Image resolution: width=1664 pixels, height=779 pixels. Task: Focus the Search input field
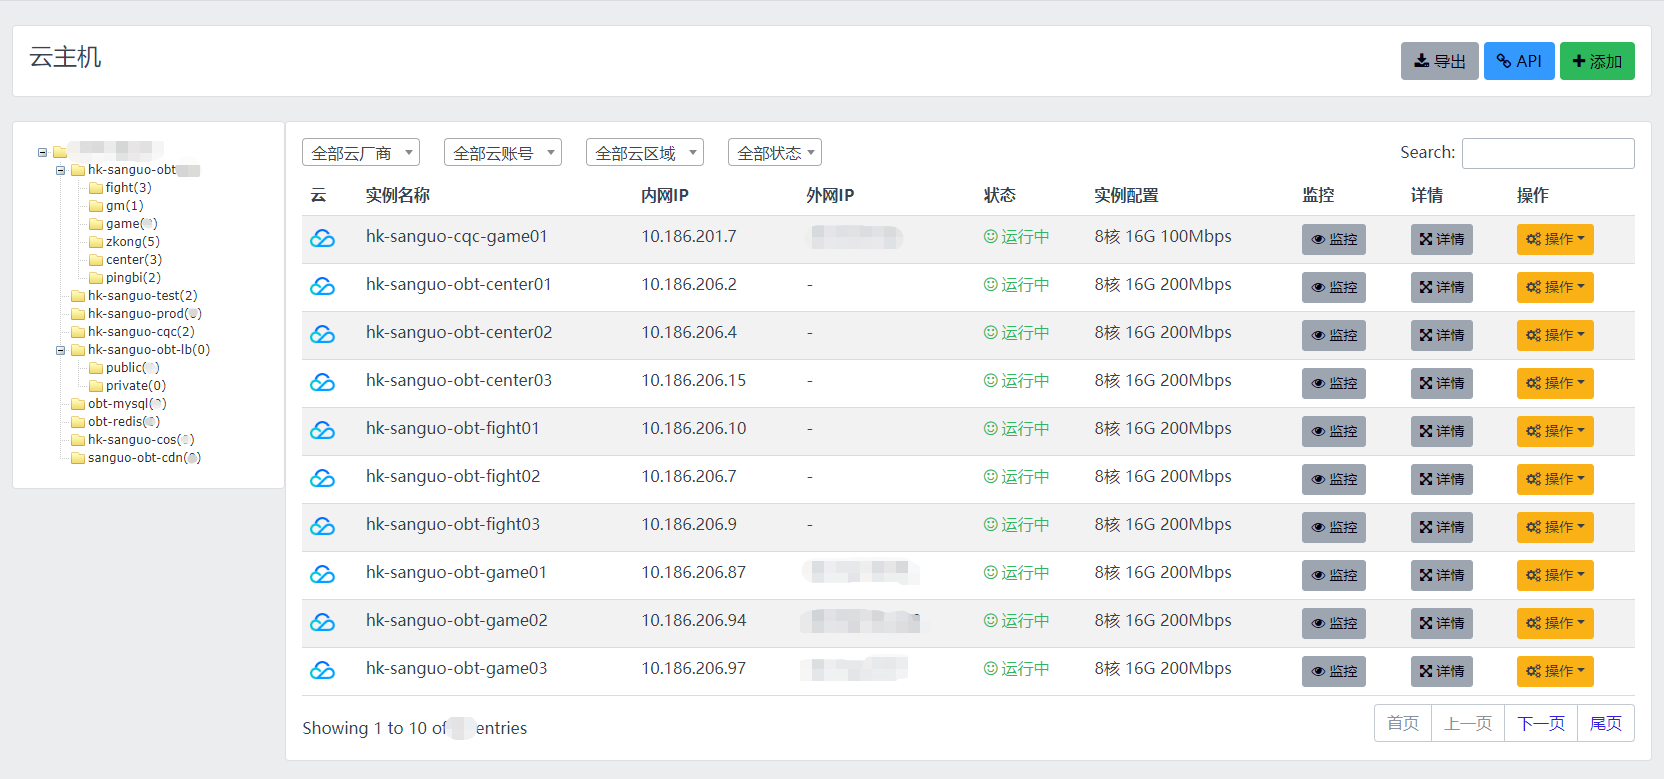(1547, 153)
